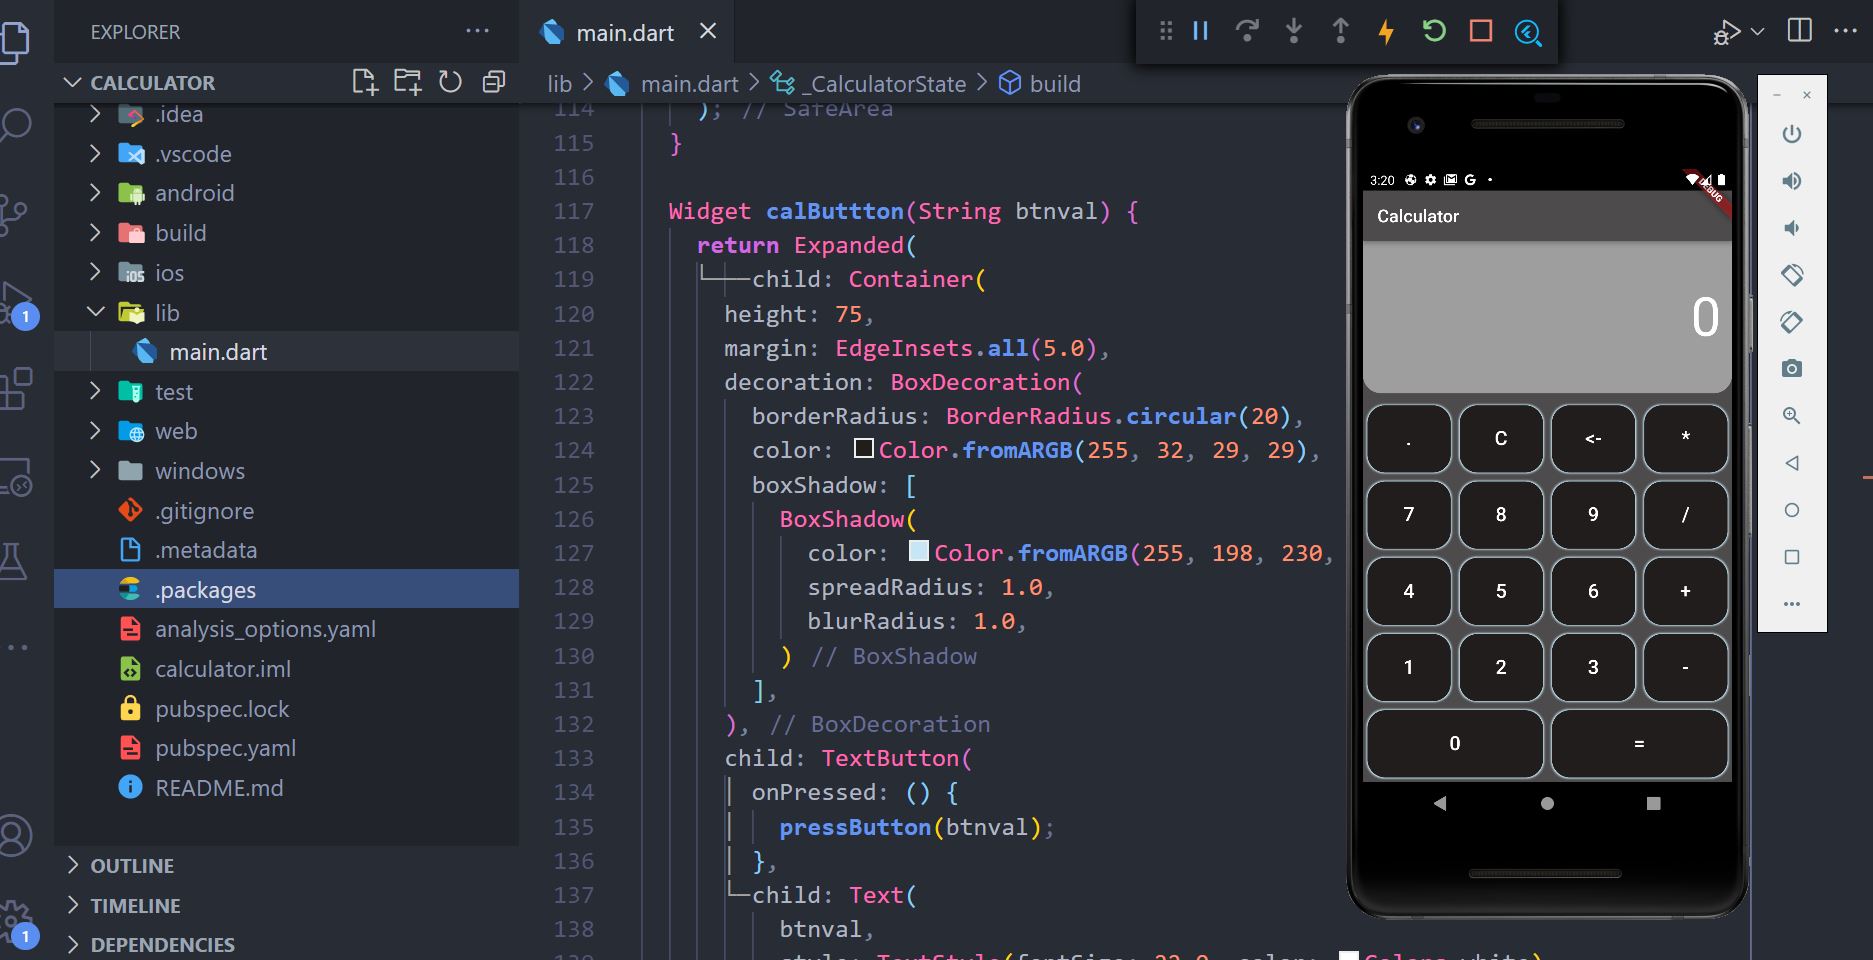Refresh the Explorer with the refresh icon

click(450, 82)
